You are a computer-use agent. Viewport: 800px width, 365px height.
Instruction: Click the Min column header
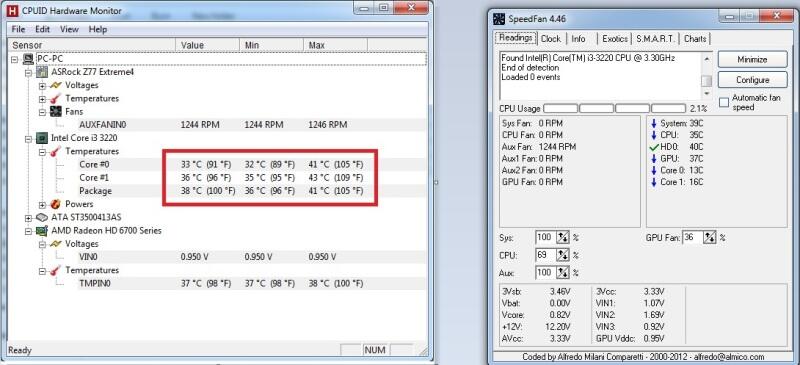tap(271, 45)
